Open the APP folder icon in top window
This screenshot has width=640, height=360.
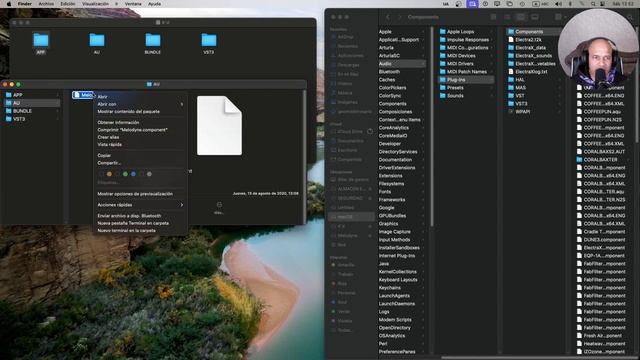pyautogui.click(x=41, y=40)
